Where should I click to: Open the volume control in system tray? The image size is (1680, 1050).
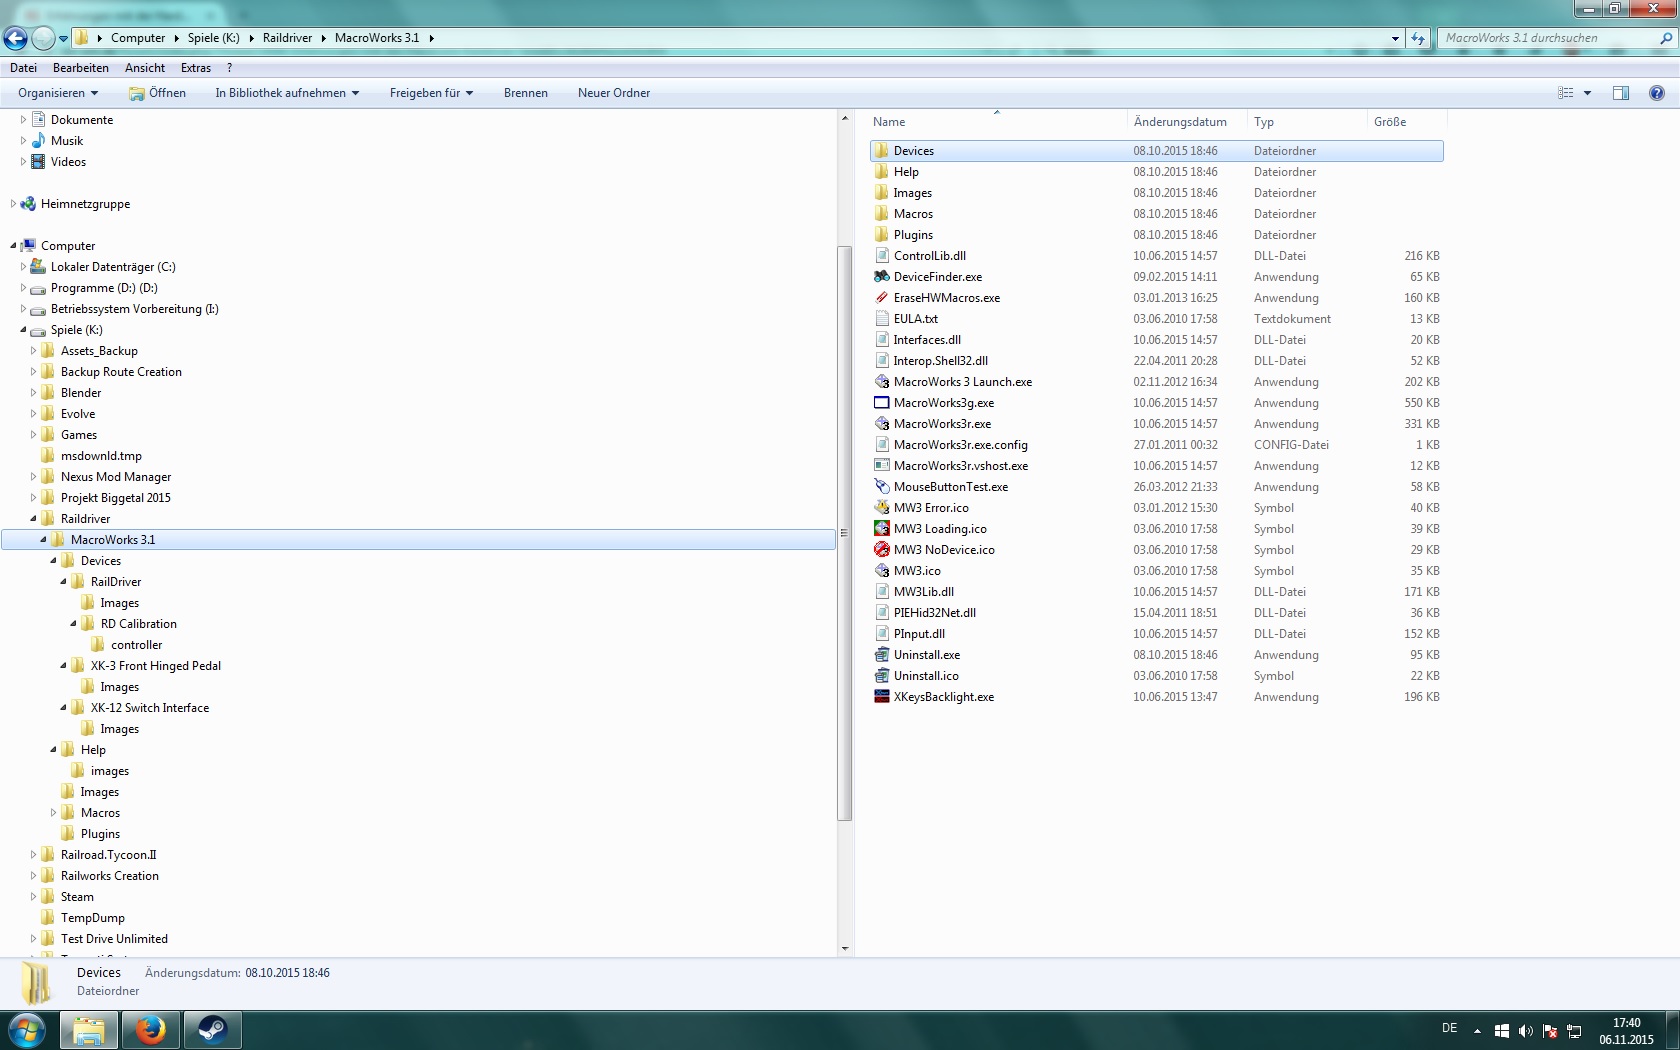(1525, 1031)
